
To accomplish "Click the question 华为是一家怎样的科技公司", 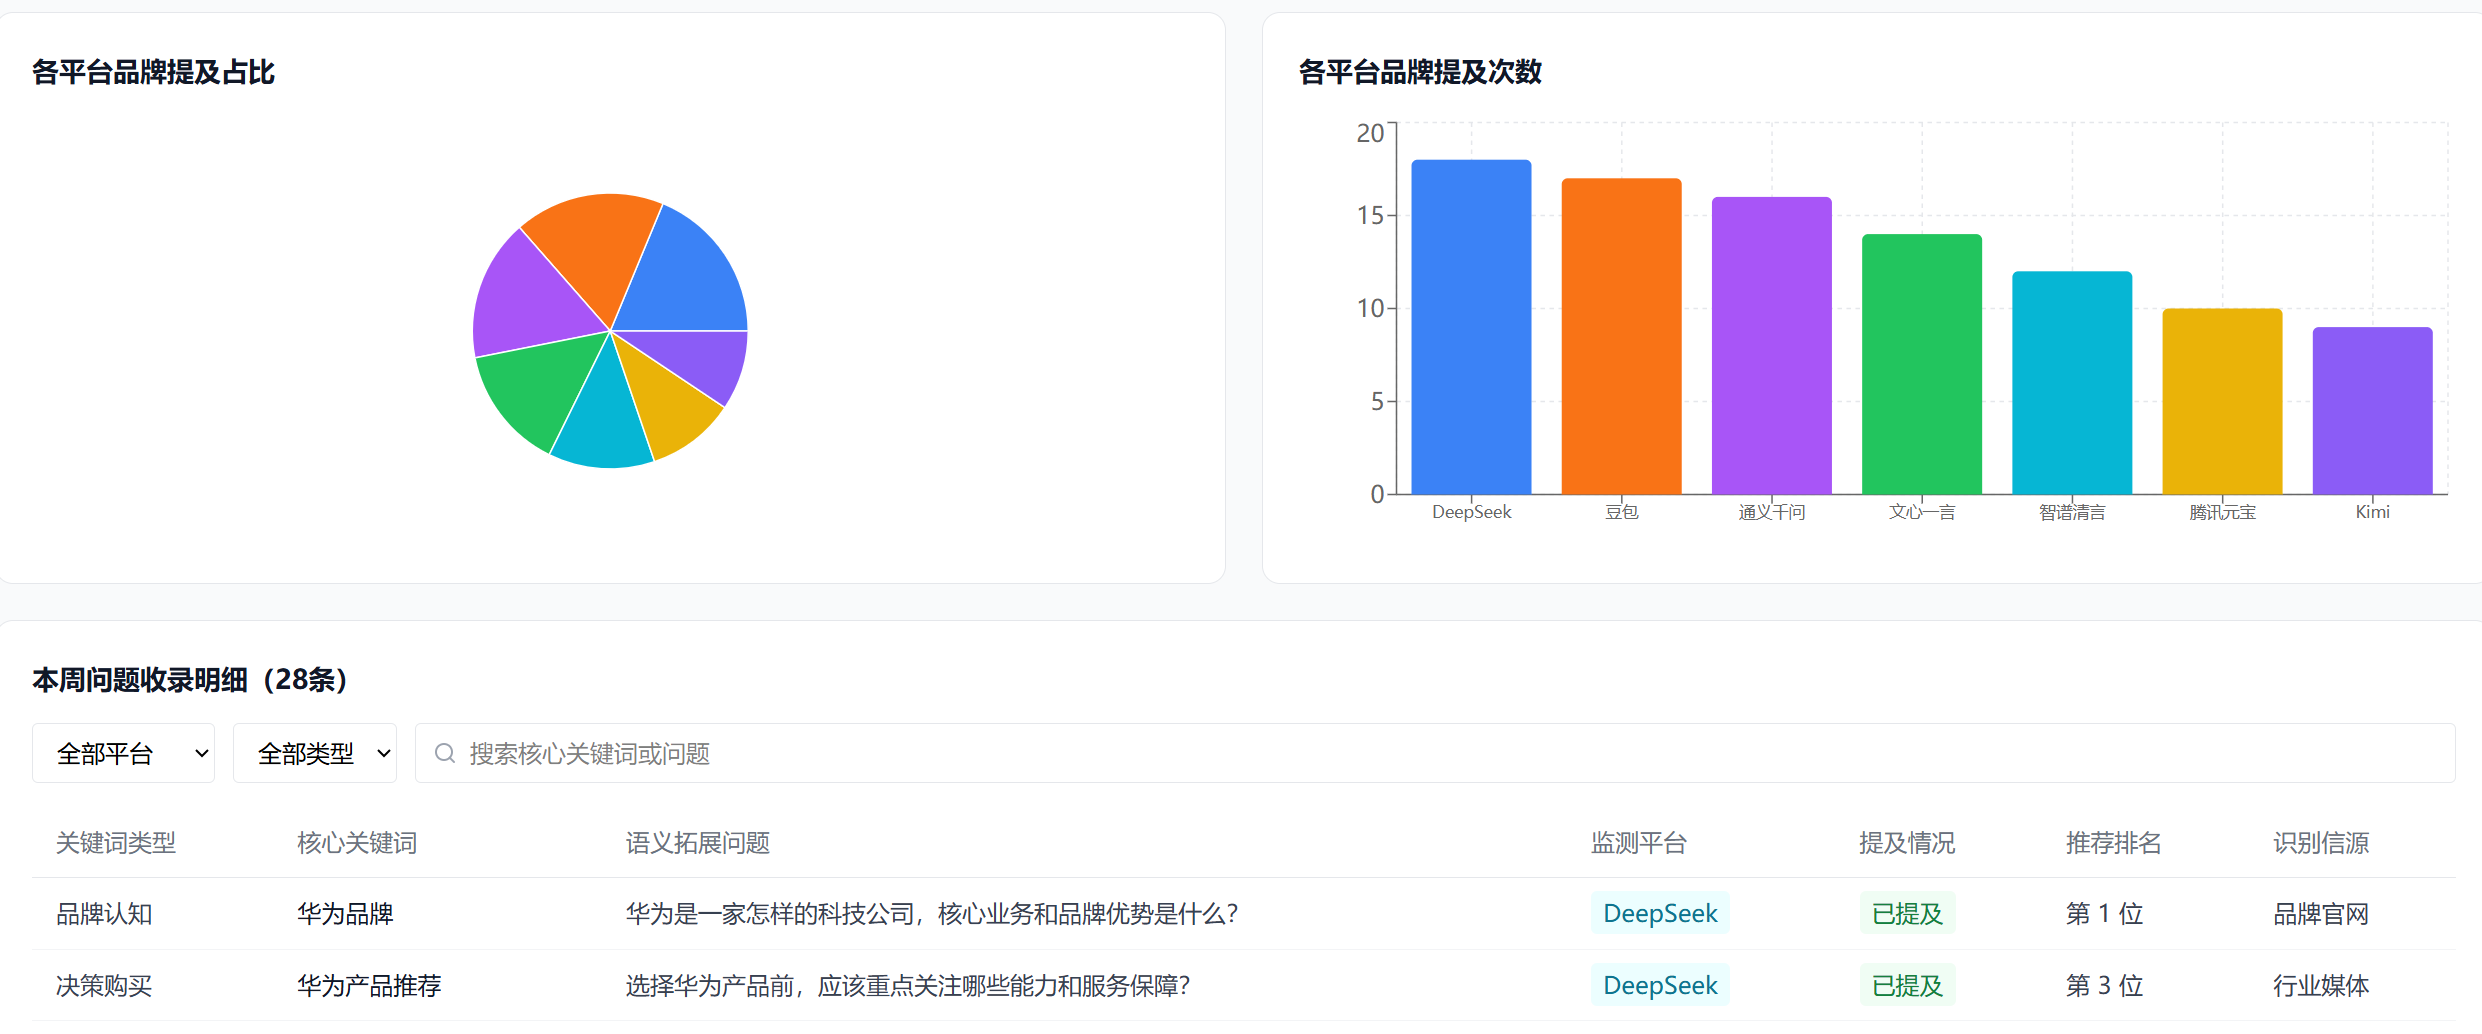I will [x=932, y=913].
